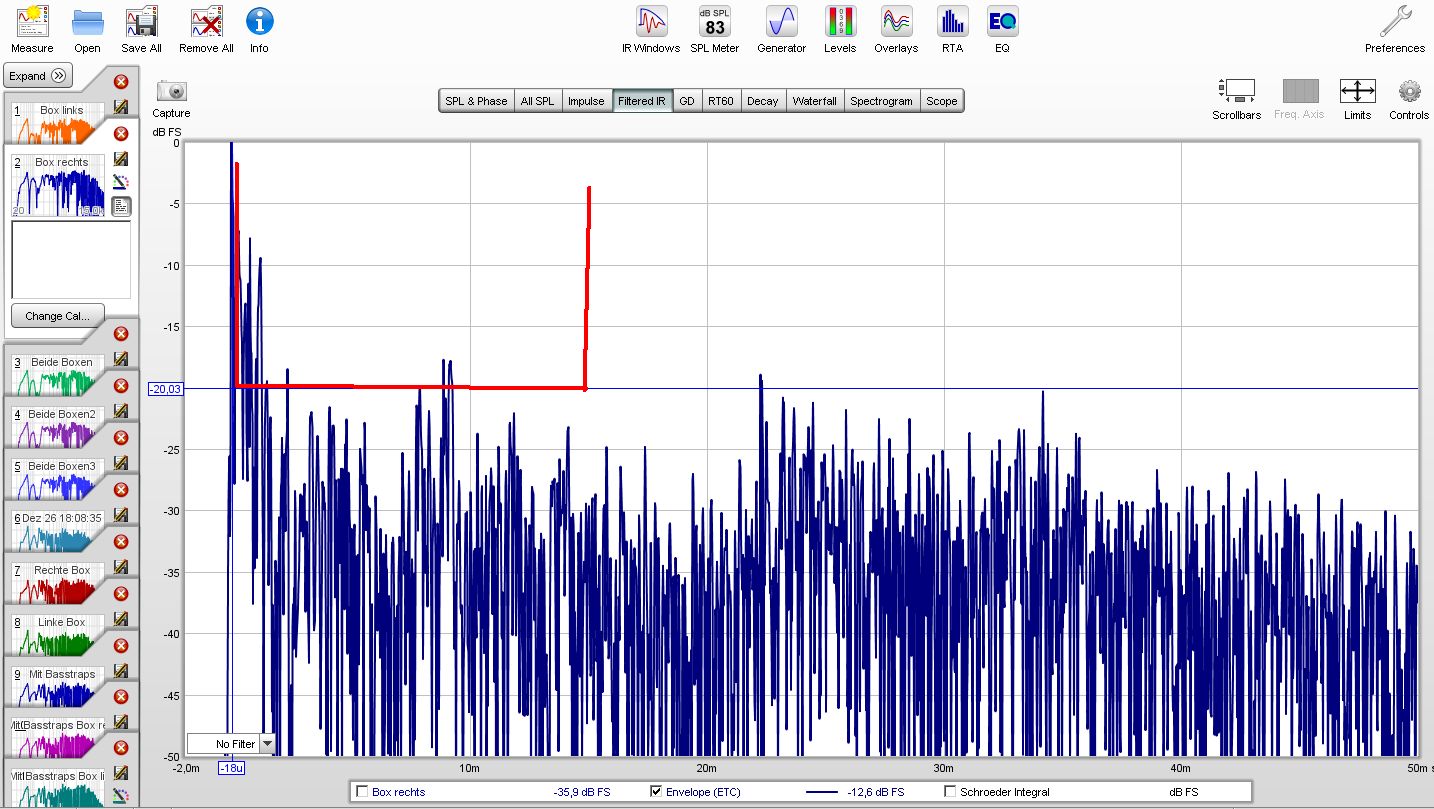Screen dimensions: 1434x809
Task: Save measurement 2 Box rechts icon
Action: 121,158
